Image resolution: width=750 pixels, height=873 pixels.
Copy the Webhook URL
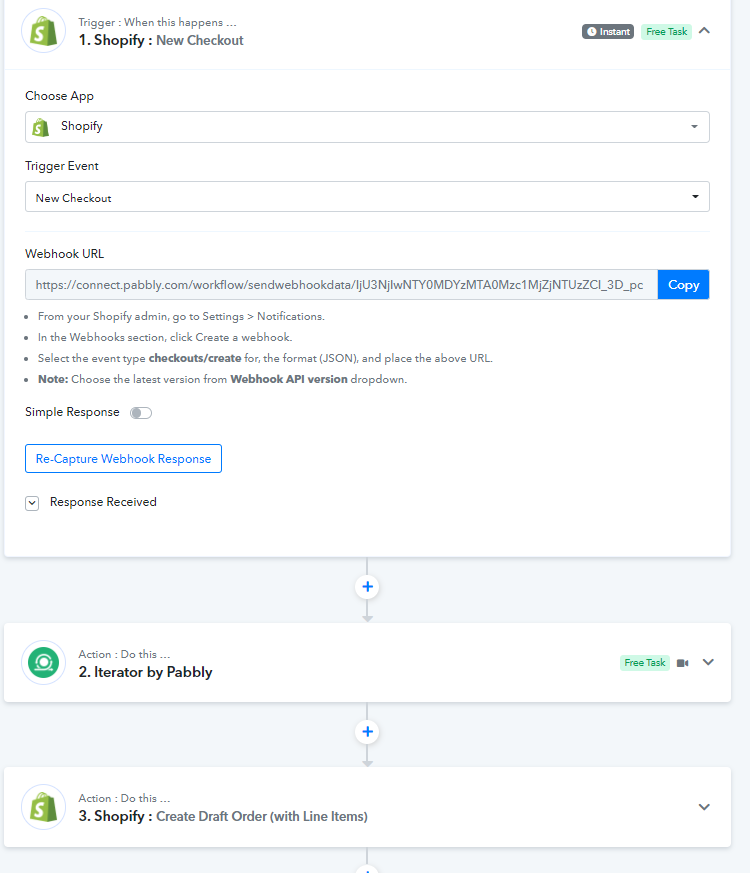683,285
